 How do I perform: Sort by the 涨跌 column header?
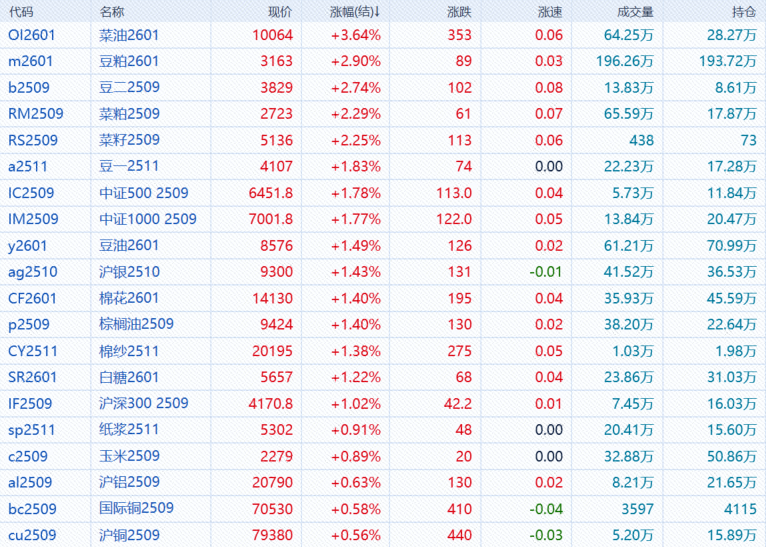459,12
